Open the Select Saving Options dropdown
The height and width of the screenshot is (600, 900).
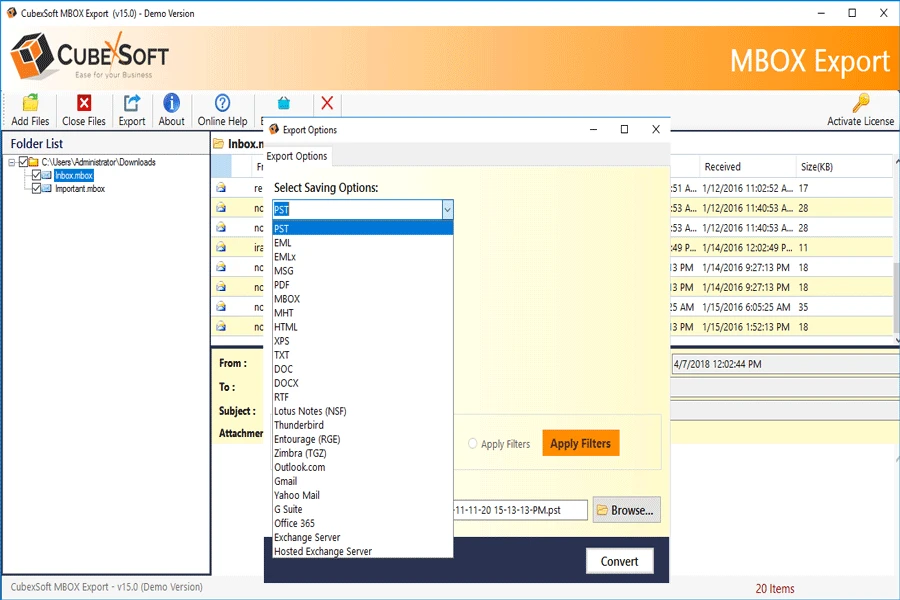pos(447,209)
